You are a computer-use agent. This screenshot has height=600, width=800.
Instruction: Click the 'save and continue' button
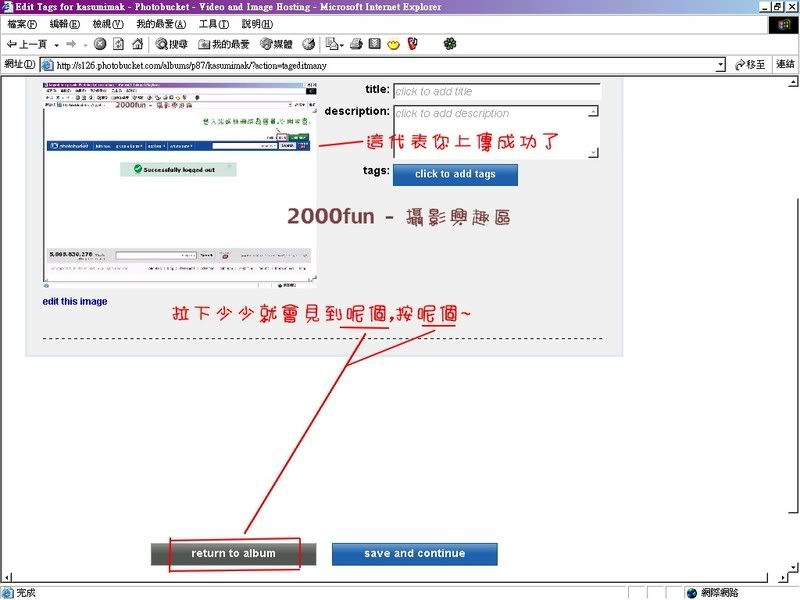tap(414, 554)
